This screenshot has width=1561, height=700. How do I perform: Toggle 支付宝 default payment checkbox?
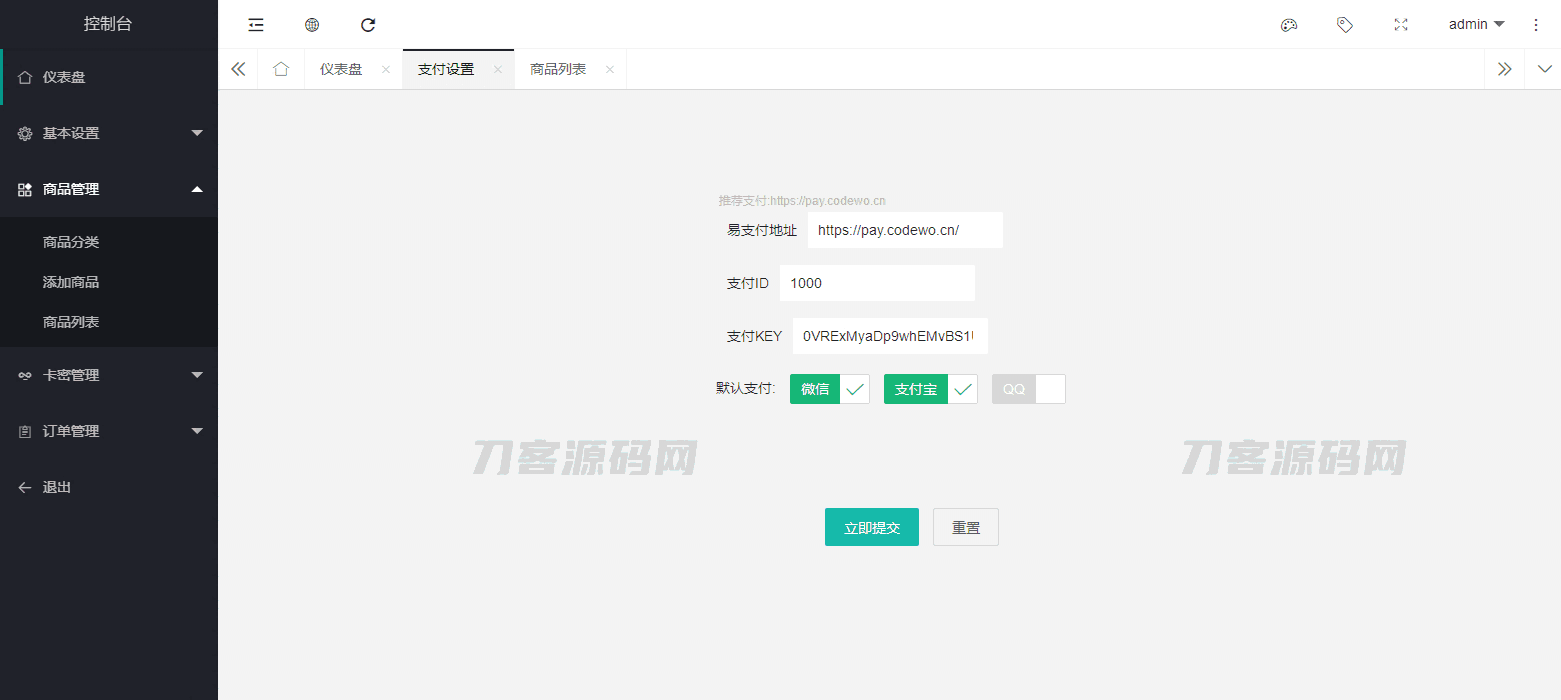click(931, 389)
